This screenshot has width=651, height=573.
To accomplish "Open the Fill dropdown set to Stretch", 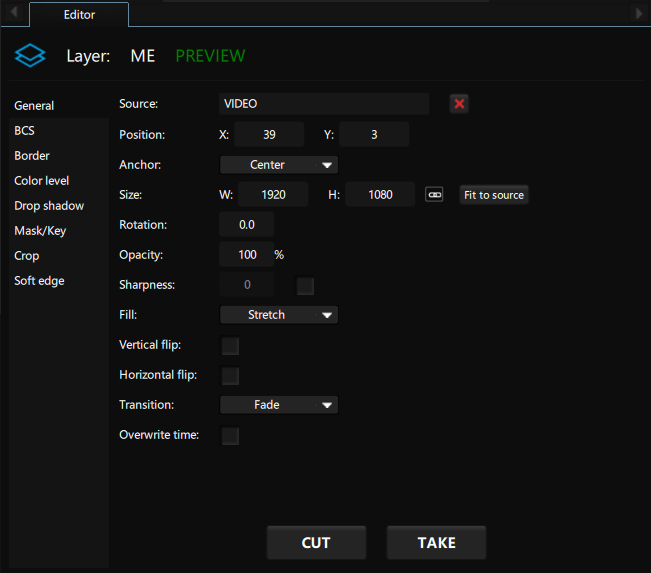I will pos(279,315).
